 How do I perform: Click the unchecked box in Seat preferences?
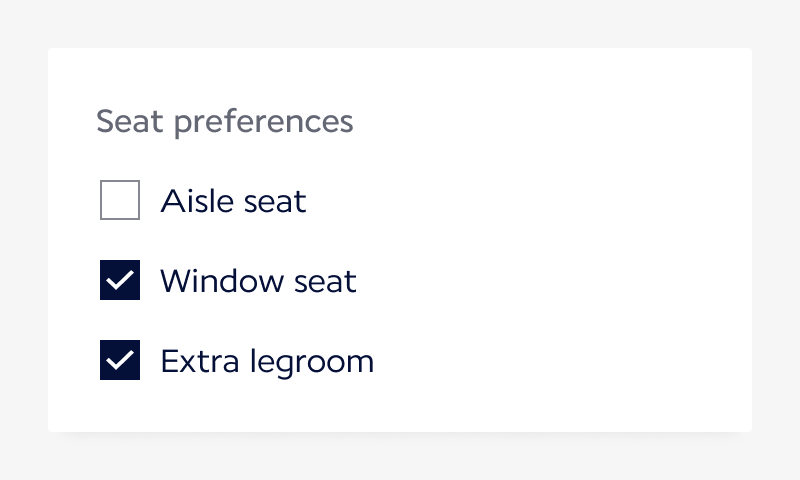click(x=120, y=200)
